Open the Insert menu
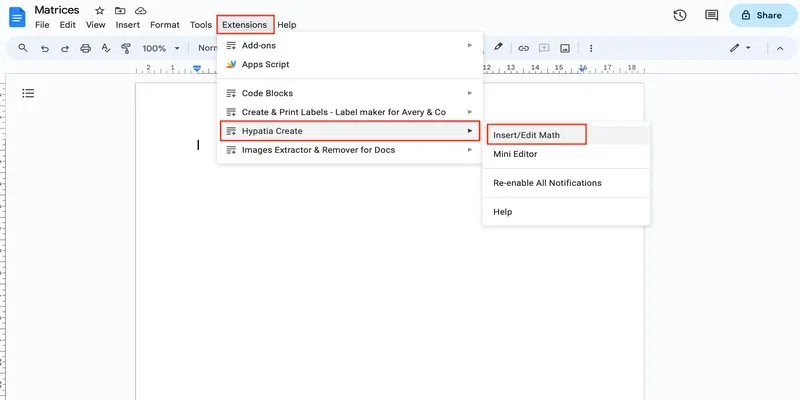Viewport: 800px width, 400px height. 128,24
